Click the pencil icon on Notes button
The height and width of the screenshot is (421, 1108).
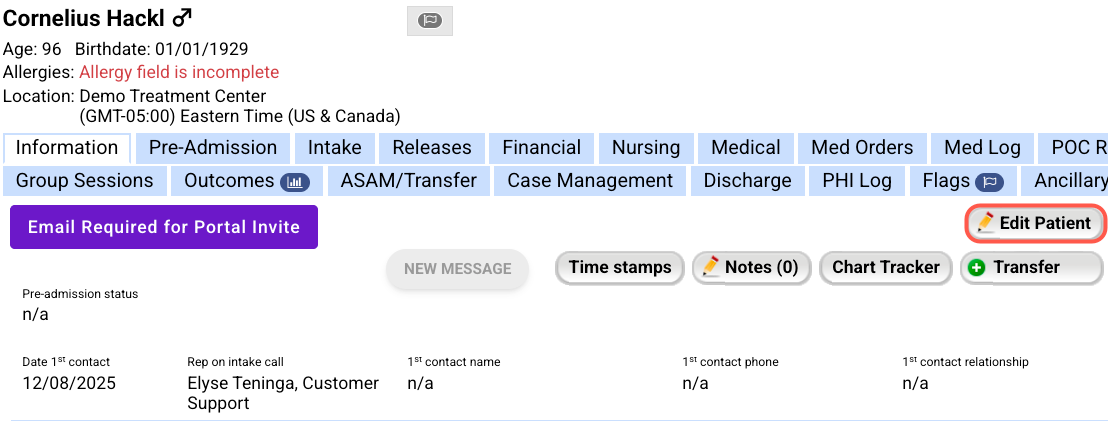pos(711,267)
